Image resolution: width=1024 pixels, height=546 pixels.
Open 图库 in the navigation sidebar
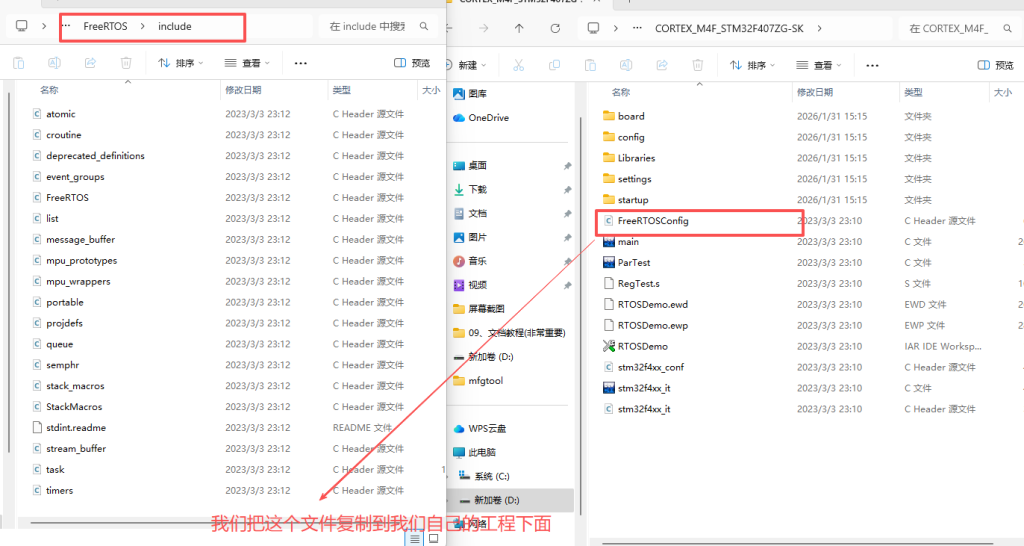[x=477, y=94]
